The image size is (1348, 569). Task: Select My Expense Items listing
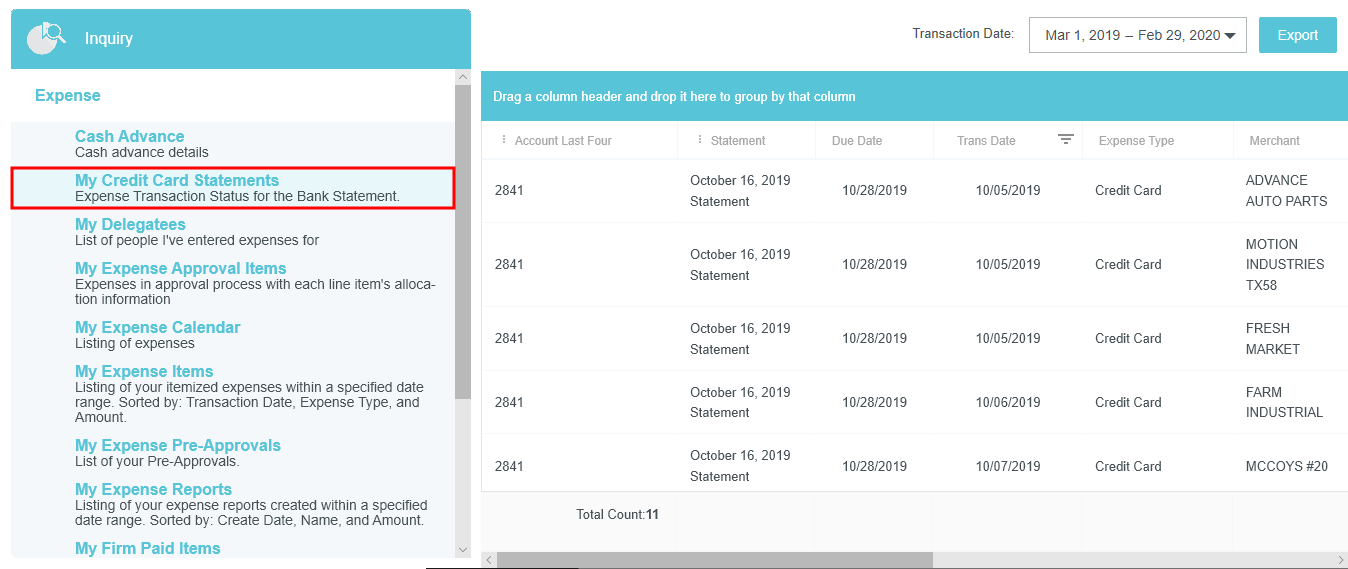144,372
